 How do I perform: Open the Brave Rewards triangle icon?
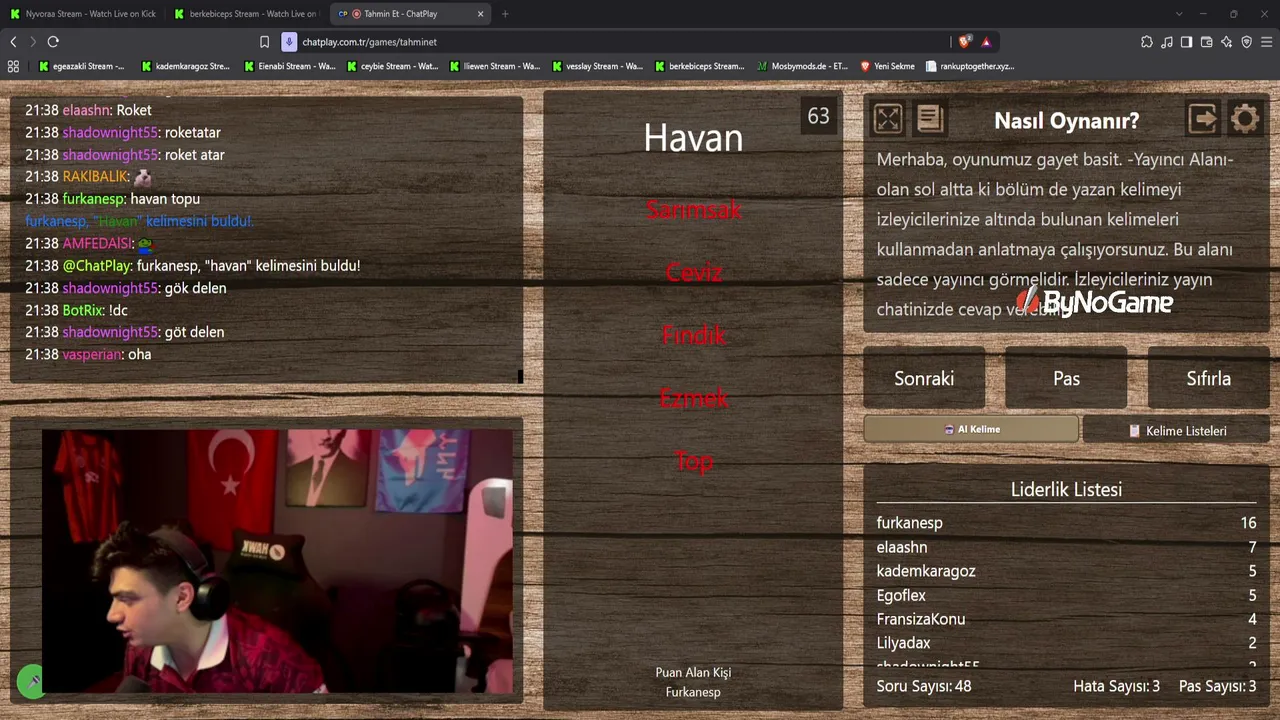tap(986, 42)
